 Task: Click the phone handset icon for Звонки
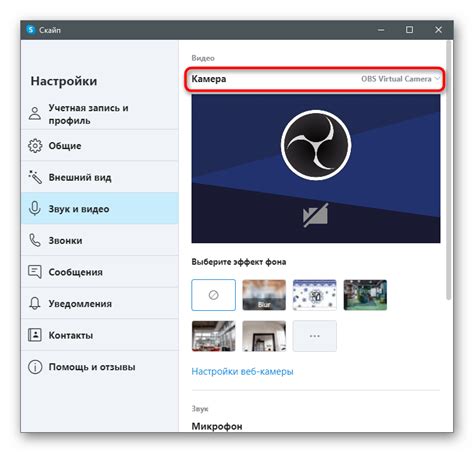(x=35, y=240)
